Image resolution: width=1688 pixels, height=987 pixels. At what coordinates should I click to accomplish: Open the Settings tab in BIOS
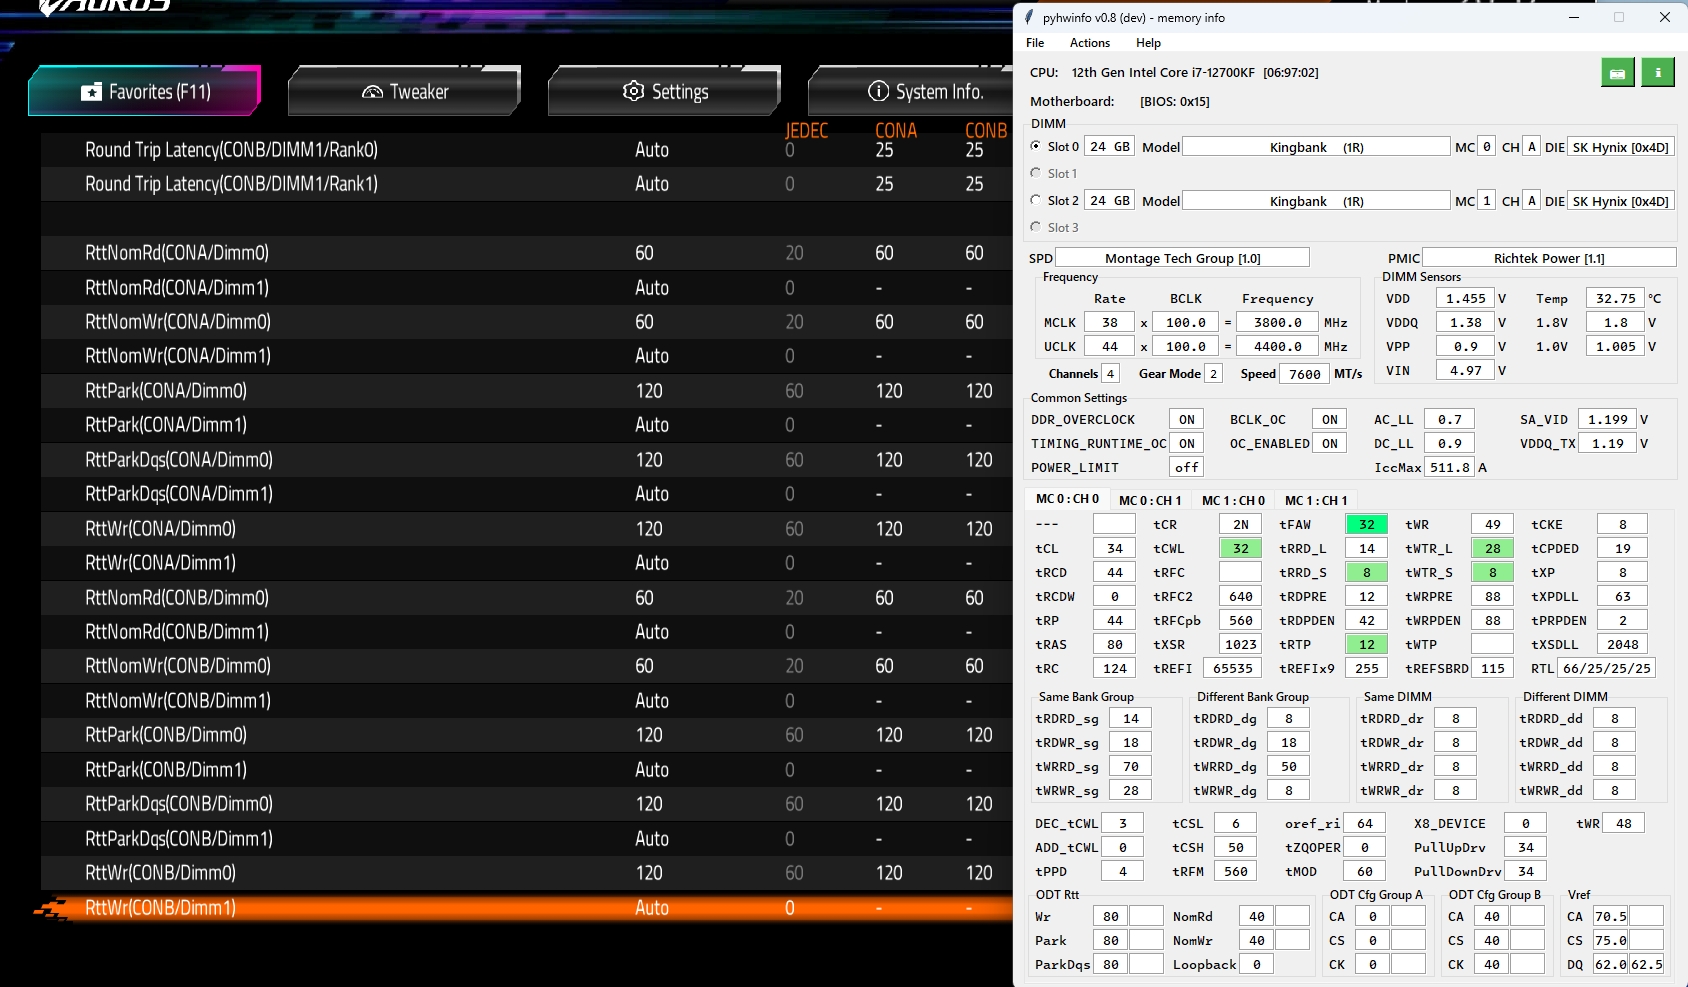pyautogui.click(x=664, y=91)
